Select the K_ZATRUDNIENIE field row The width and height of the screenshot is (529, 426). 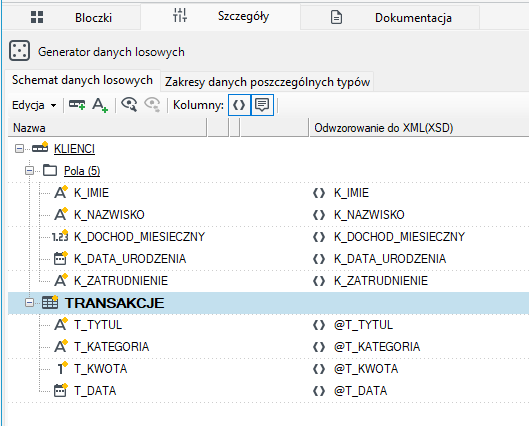click(x=269, y=281)
